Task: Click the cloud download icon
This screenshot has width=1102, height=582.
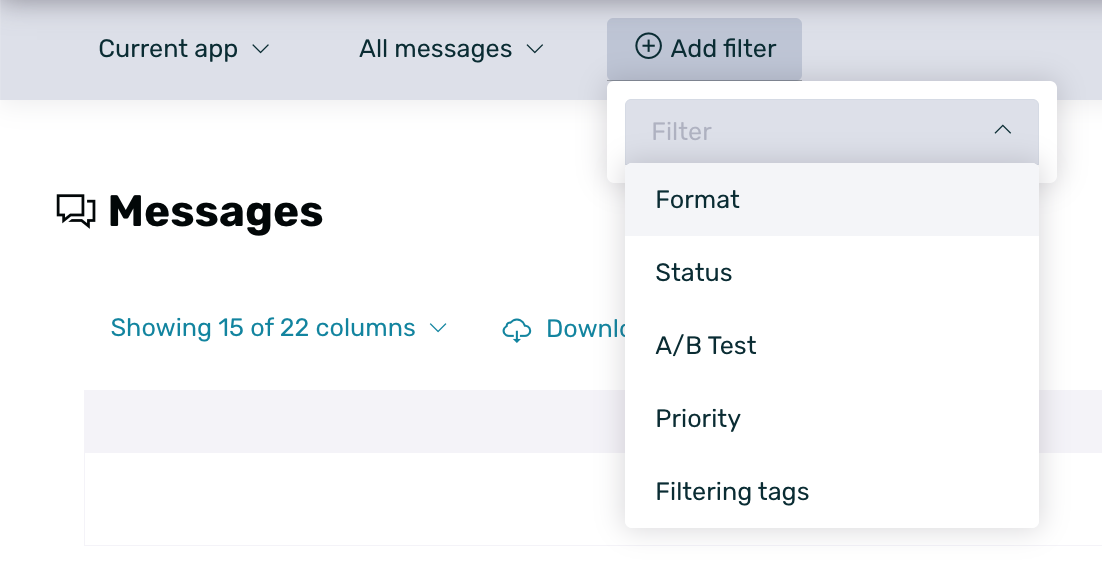Action: pos(516,329)
